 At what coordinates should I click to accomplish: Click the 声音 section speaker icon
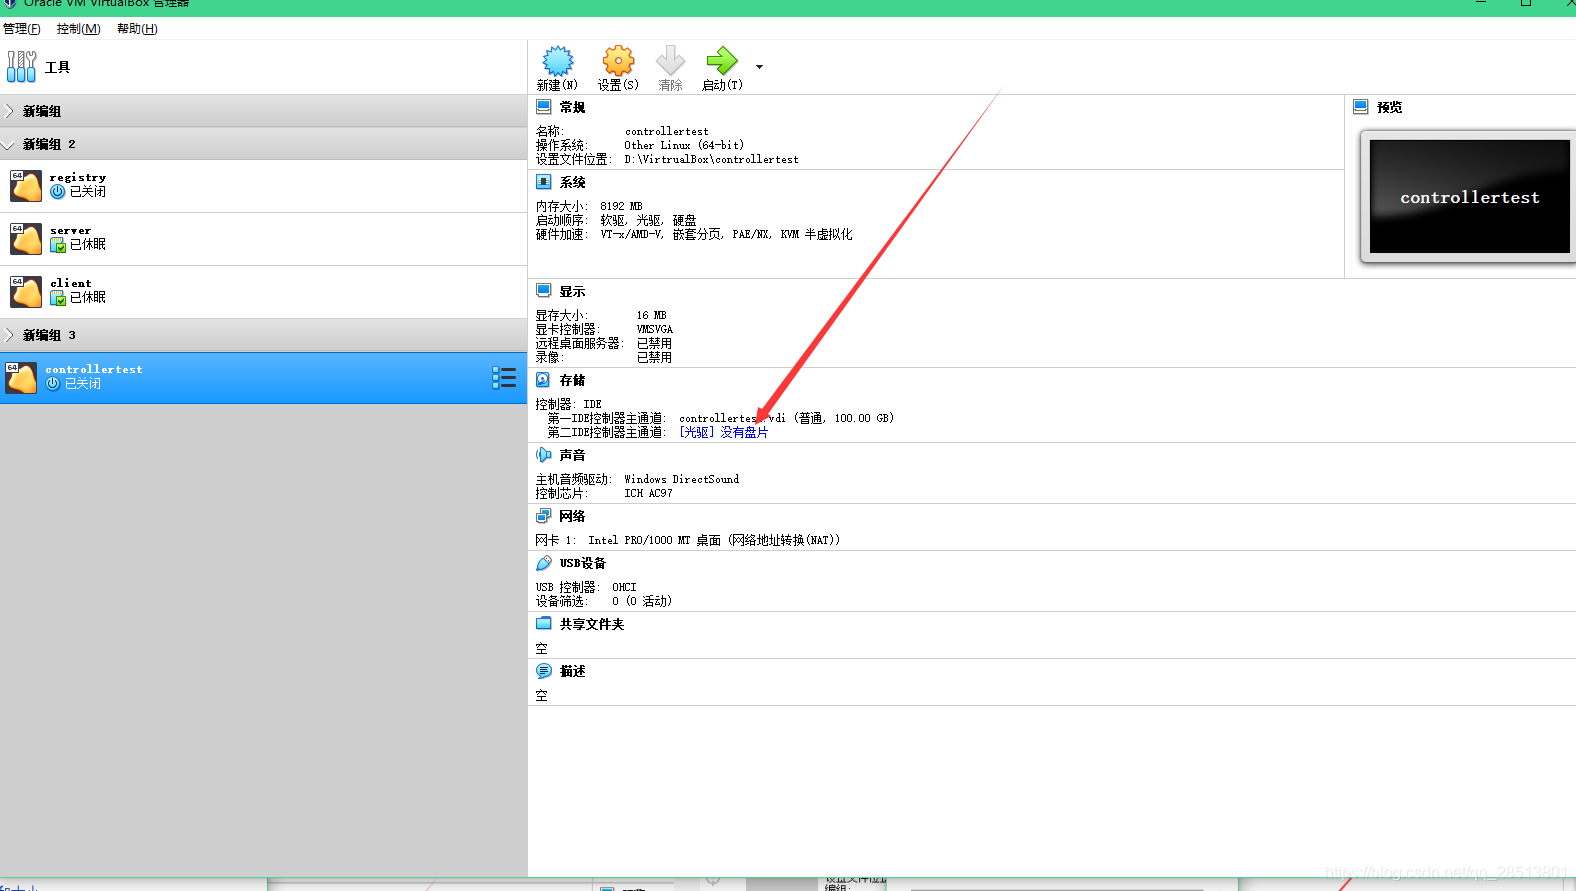click(544, 455)
